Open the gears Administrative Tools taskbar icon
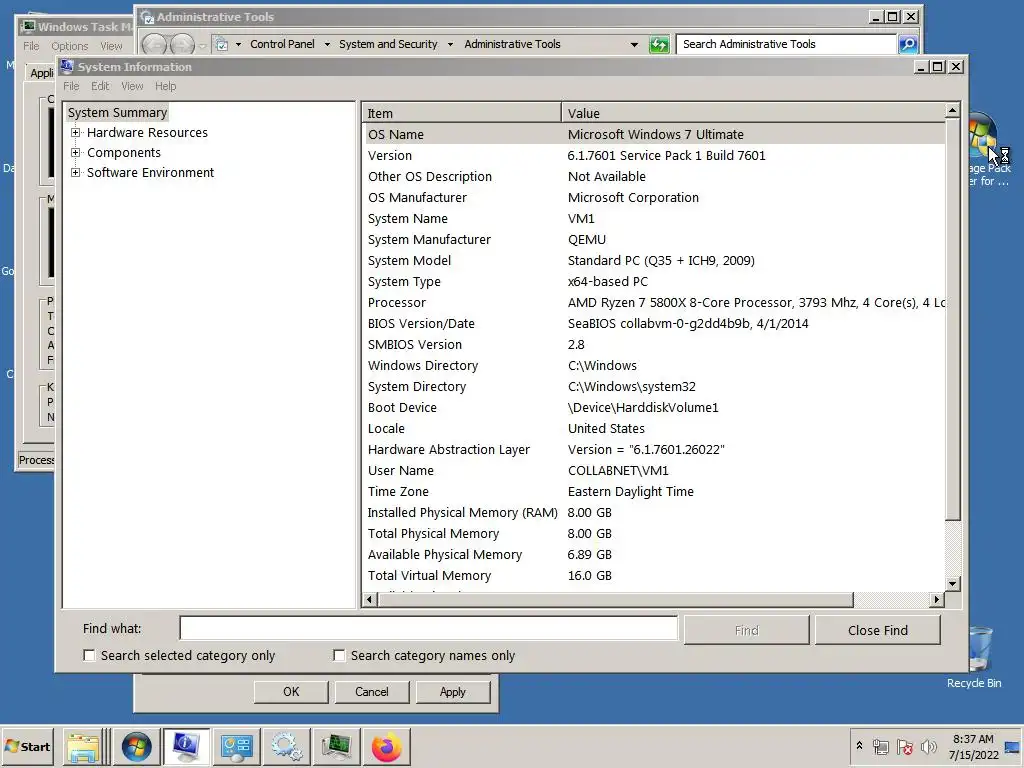Image resolution: width=1024 pixels, height=768 pixels. 286,746
